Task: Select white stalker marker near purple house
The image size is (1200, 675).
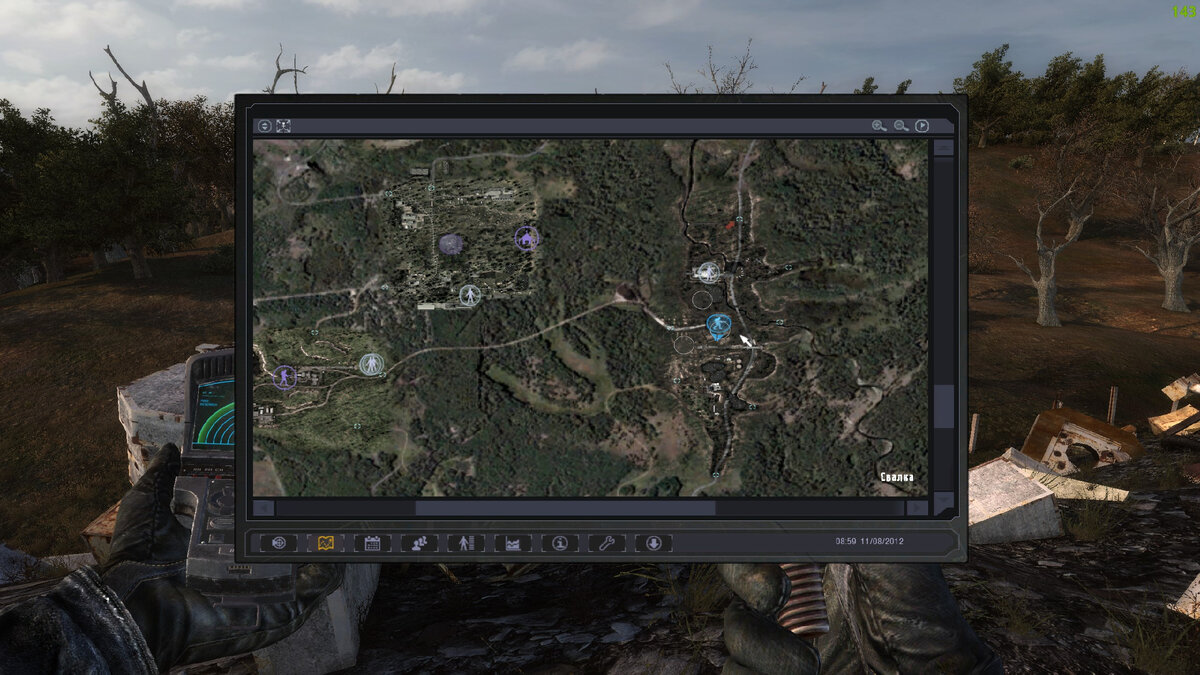Action: (470, 295)
